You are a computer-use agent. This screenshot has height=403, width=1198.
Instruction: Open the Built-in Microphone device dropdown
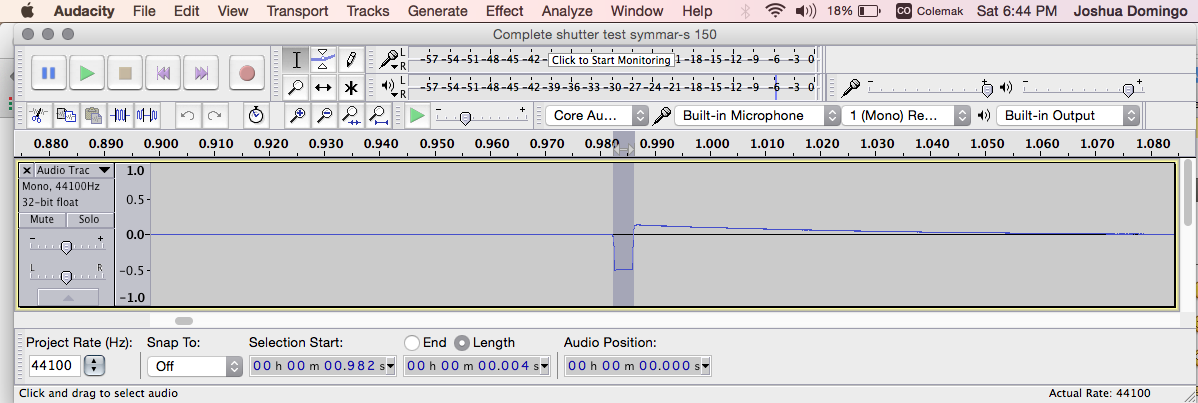(757, 116)
